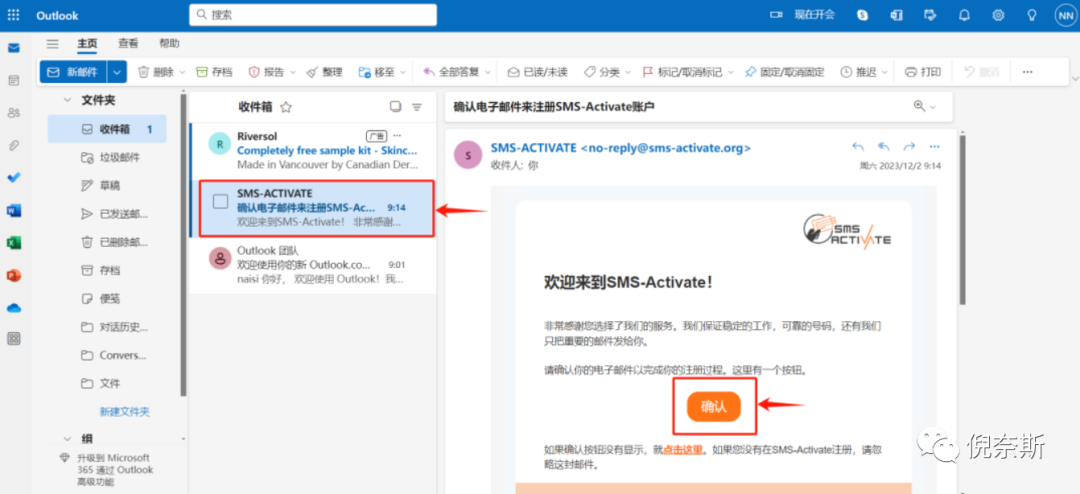Open OneDrive cloud icon in sidebar
1080x494 pixels.
tap(14, 307)
